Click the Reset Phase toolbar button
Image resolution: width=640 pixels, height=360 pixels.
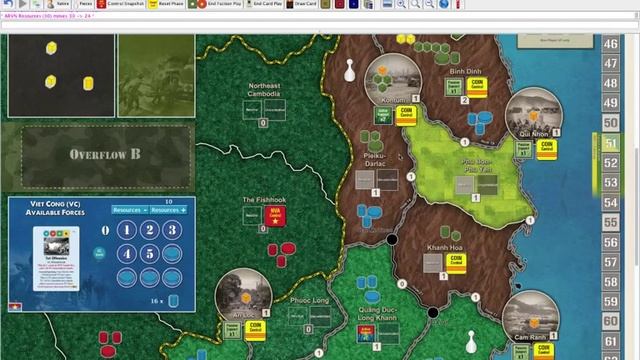166,4
